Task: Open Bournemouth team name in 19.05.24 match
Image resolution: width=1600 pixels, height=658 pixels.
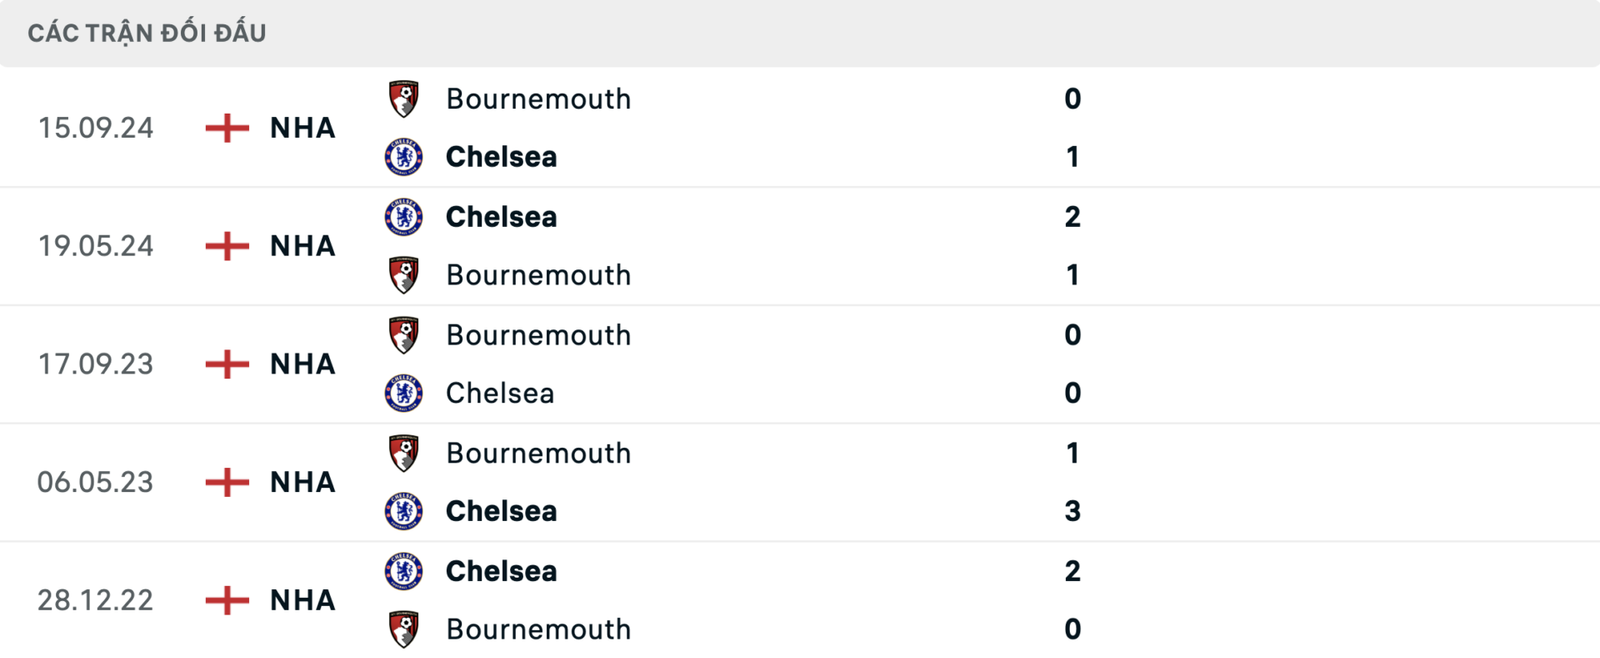Action: point(538,275)
